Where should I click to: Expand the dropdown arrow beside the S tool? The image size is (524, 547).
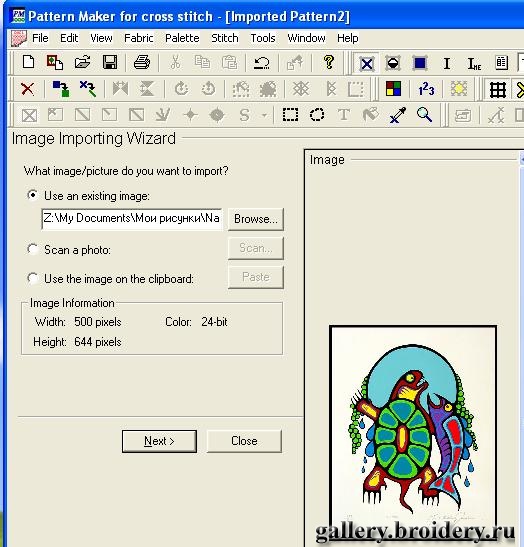[264, 115]
